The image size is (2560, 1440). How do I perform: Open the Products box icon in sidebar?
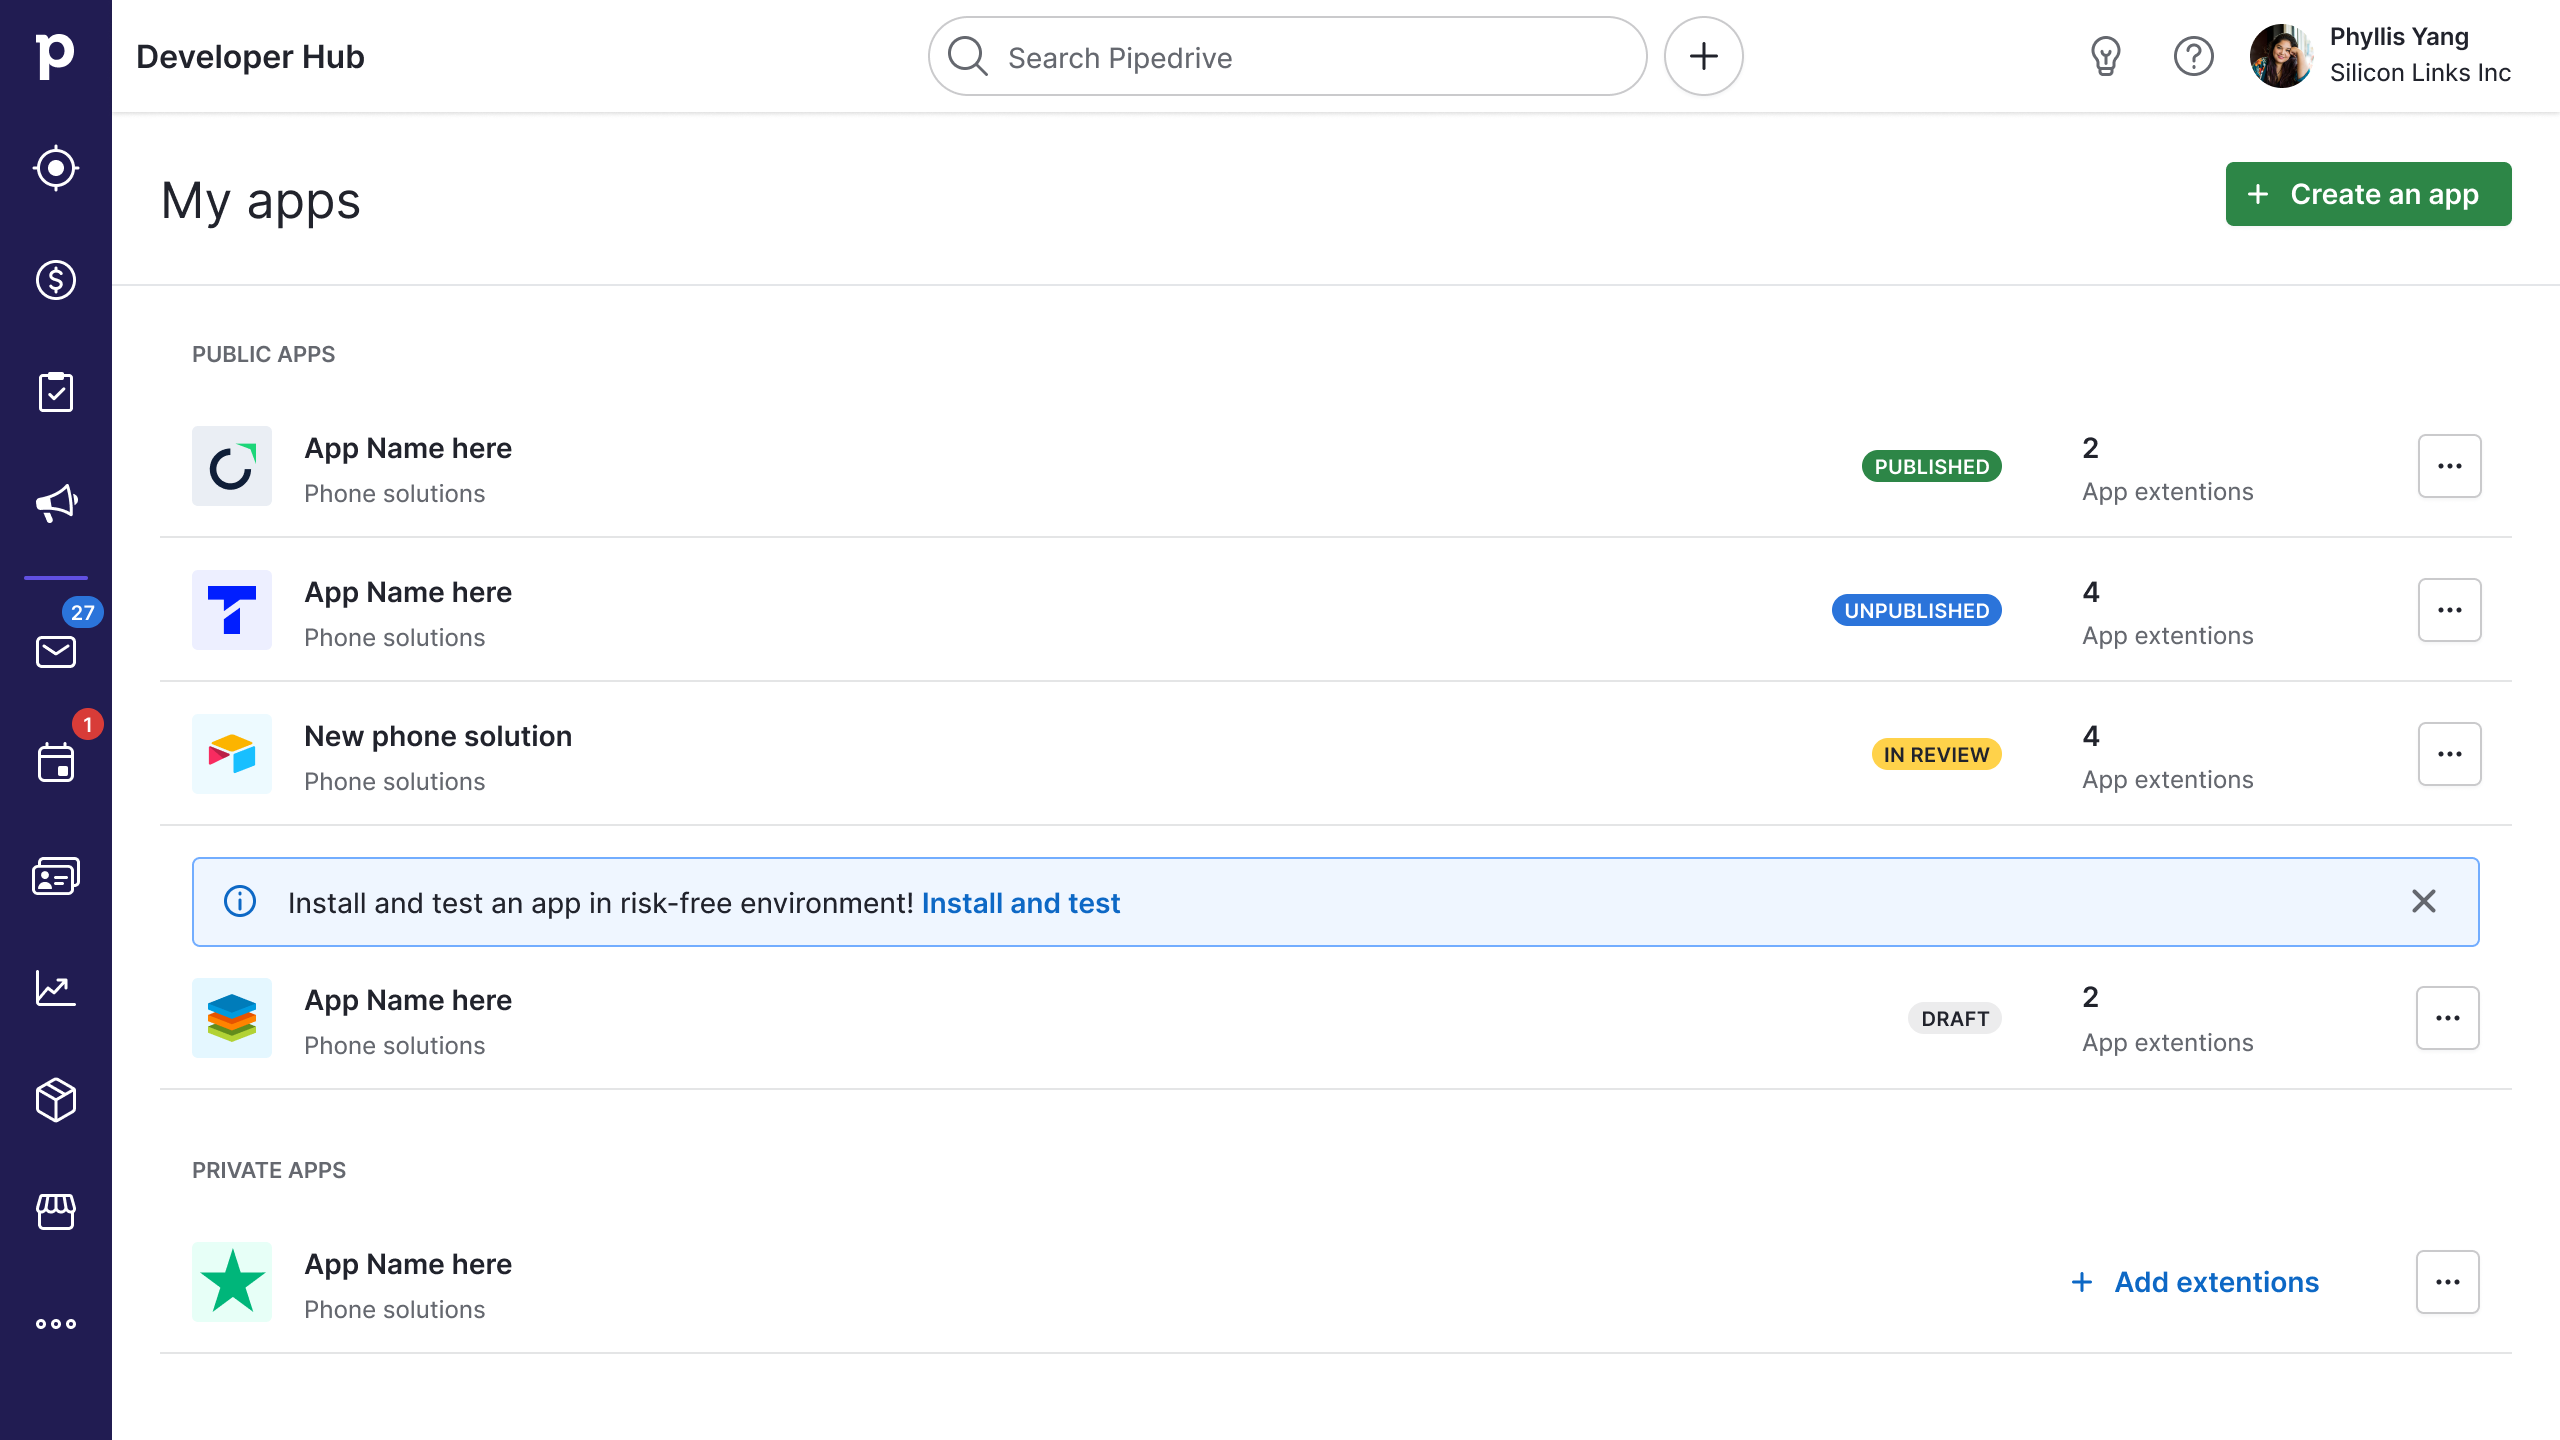click(55, 1100)
